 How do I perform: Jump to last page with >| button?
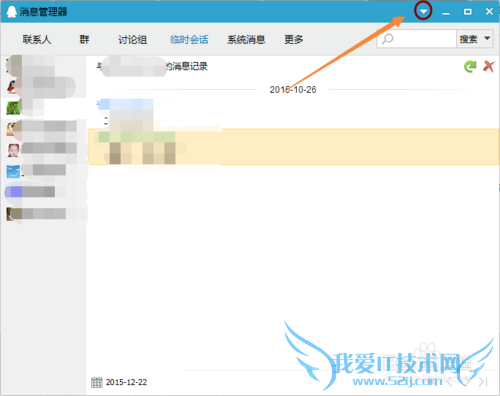(x=483, y=382)
